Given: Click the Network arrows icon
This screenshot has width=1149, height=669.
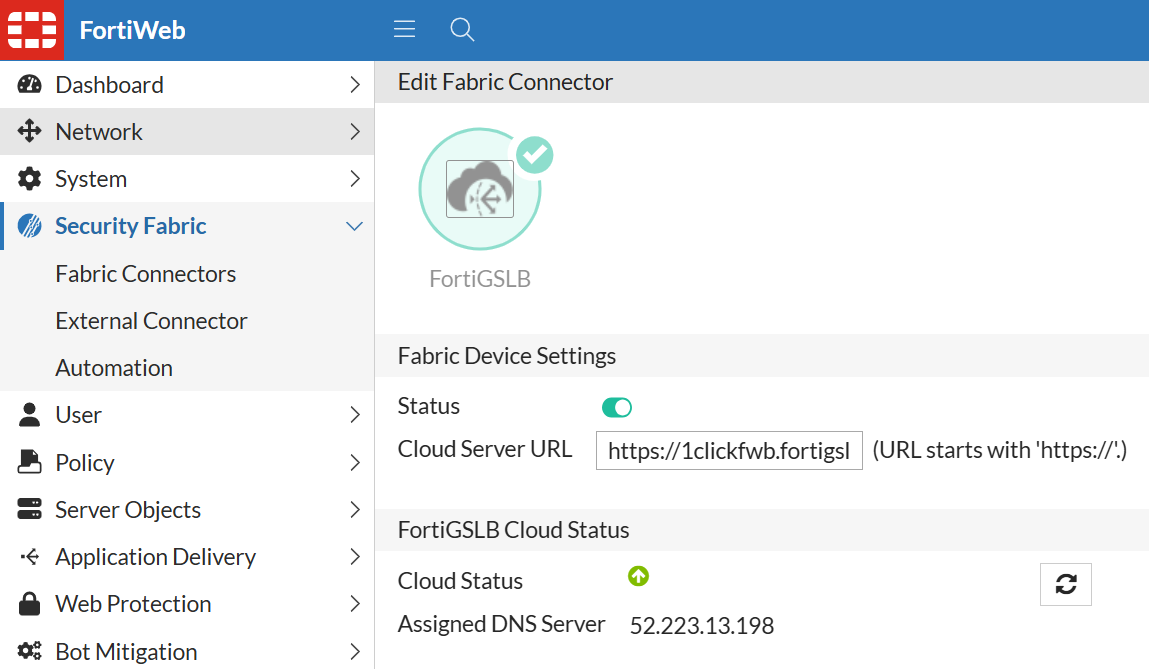Looking at the screenshot, I should (29, 131).
